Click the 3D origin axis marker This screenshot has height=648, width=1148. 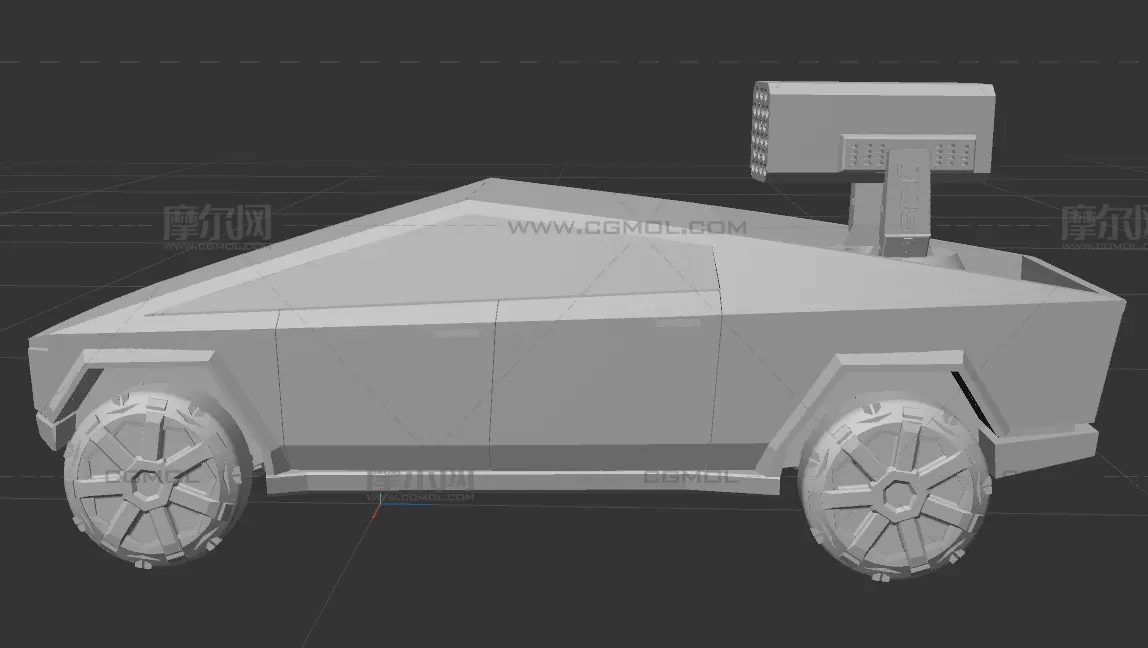point(377,506)
